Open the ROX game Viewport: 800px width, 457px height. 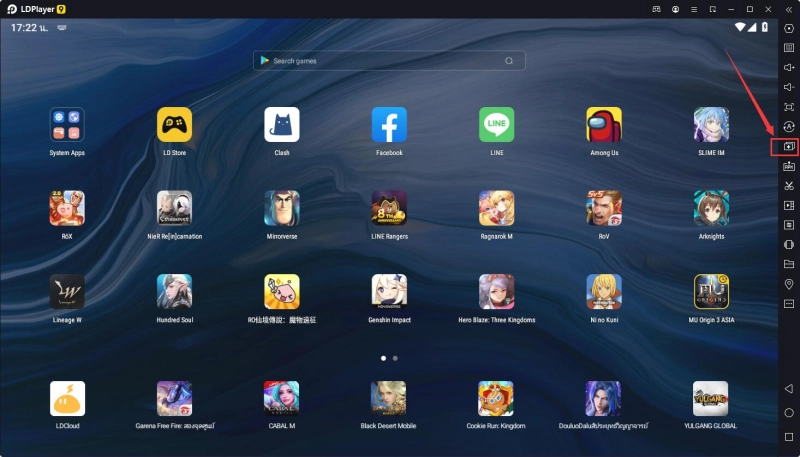(67, 208)
